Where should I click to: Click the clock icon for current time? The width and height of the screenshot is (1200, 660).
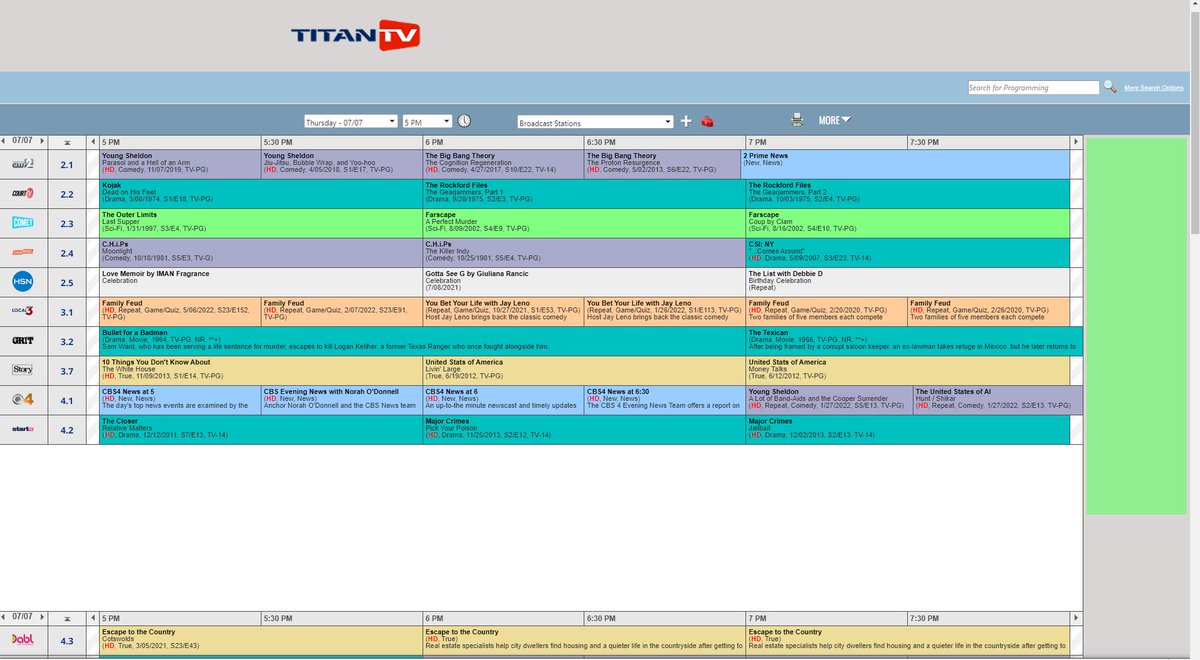tap(464, 121)
